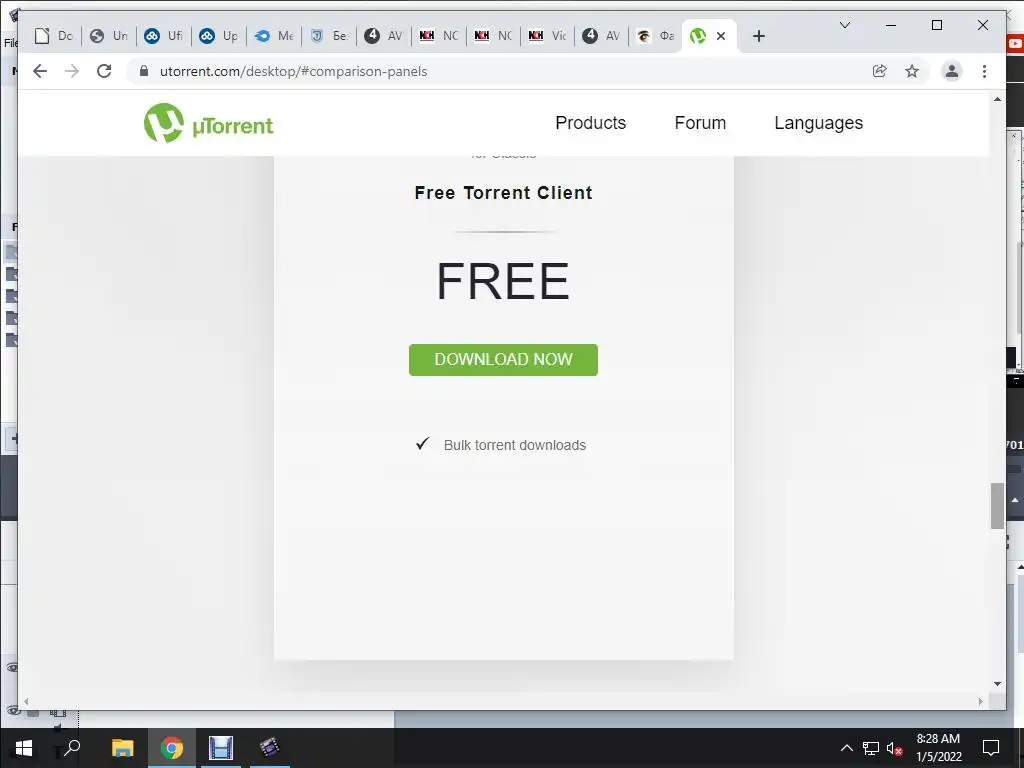This screenshot has width=1024, height=768.
Task: Share this page via the share icon
Action: [x=880, y=71]
